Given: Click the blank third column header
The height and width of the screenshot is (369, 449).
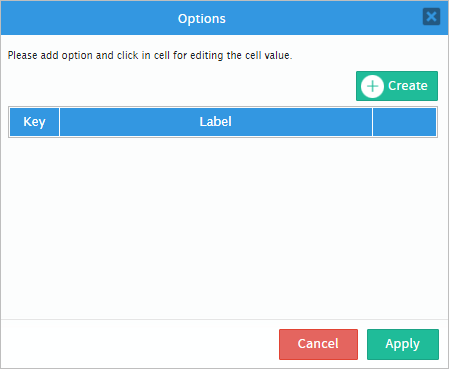Looking at the screenshot, I should (404, 122).
